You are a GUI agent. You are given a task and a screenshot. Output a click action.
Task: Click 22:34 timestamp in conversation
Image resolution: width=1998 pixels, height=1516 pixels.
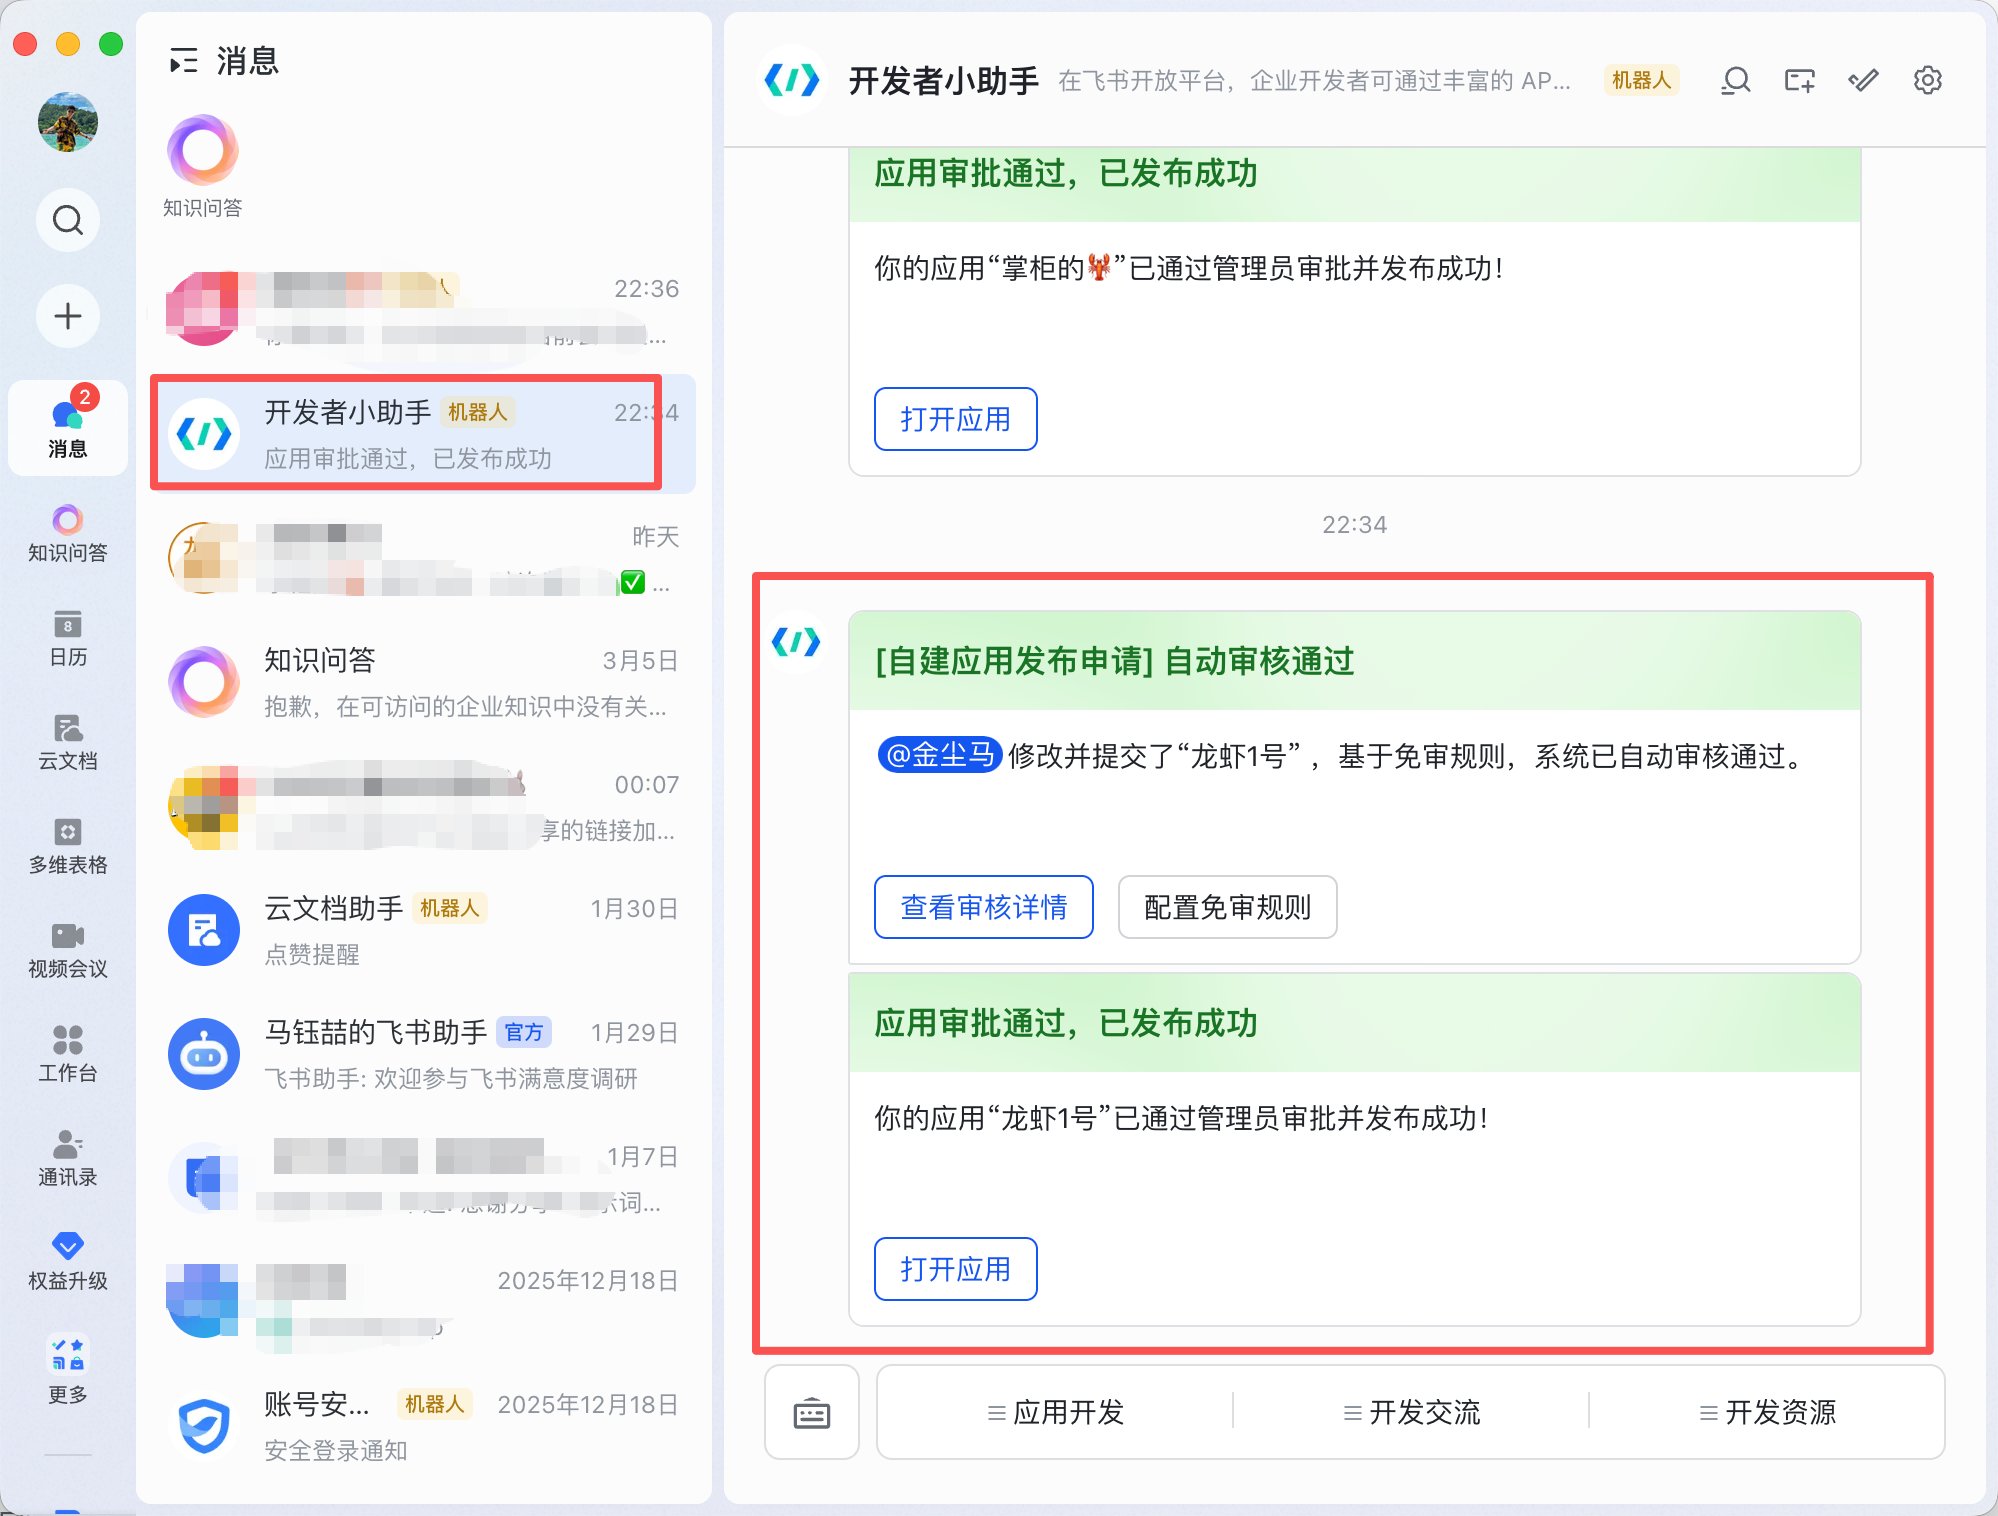coord(1354,525)
